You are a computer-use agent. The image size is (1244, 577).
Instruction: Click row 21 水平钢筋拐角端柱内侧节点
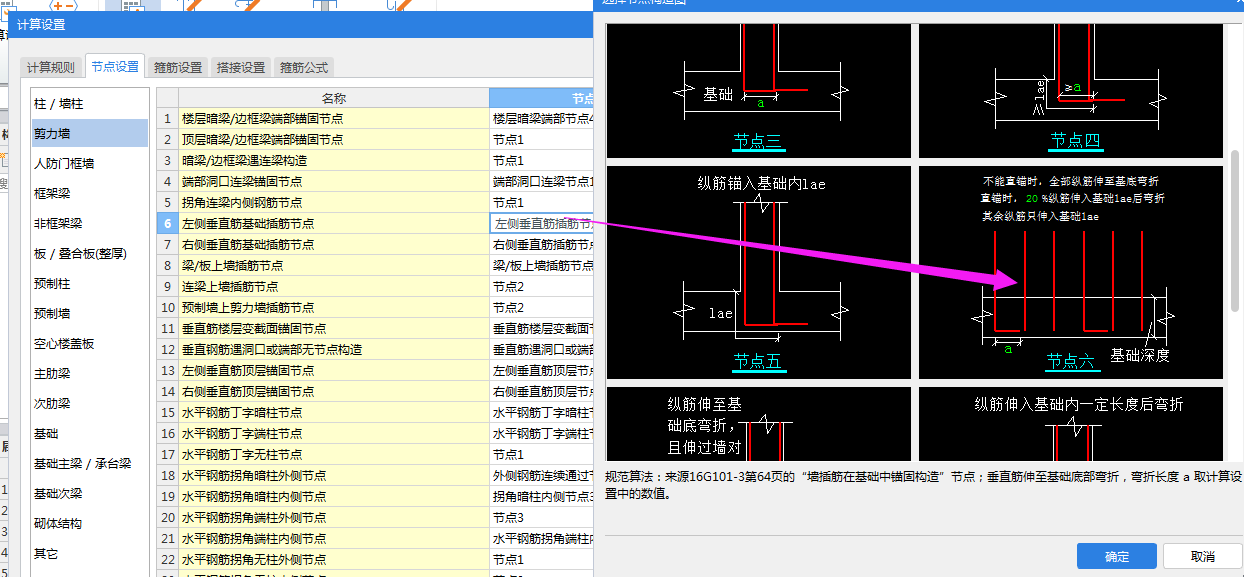click(334, 538)
